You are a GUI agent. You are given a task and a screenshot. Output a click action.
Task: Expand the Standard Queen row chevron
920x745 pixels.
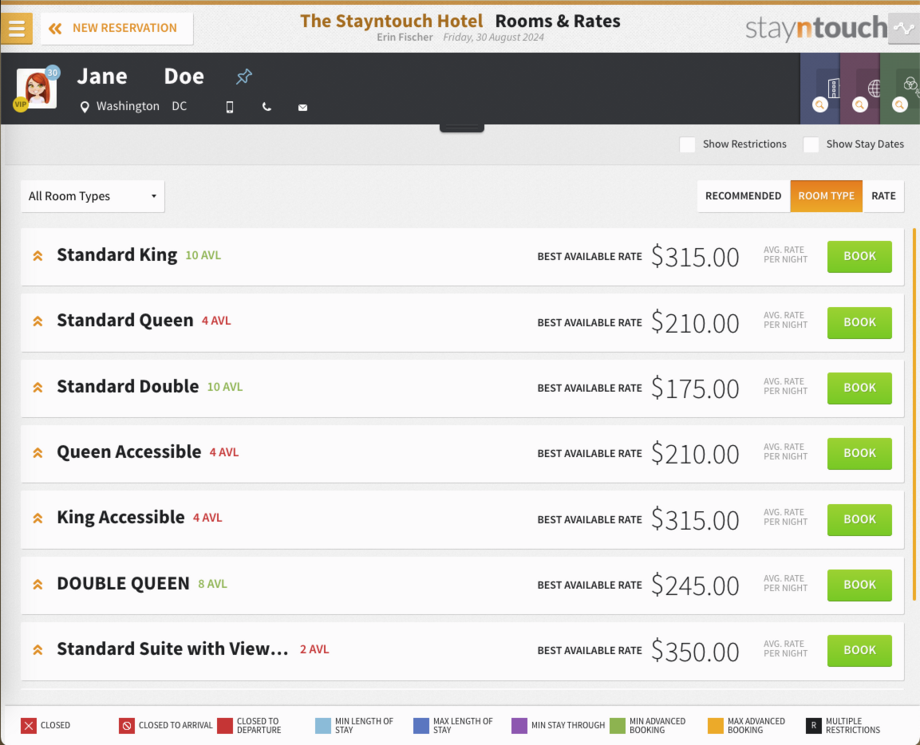(38, 321)
